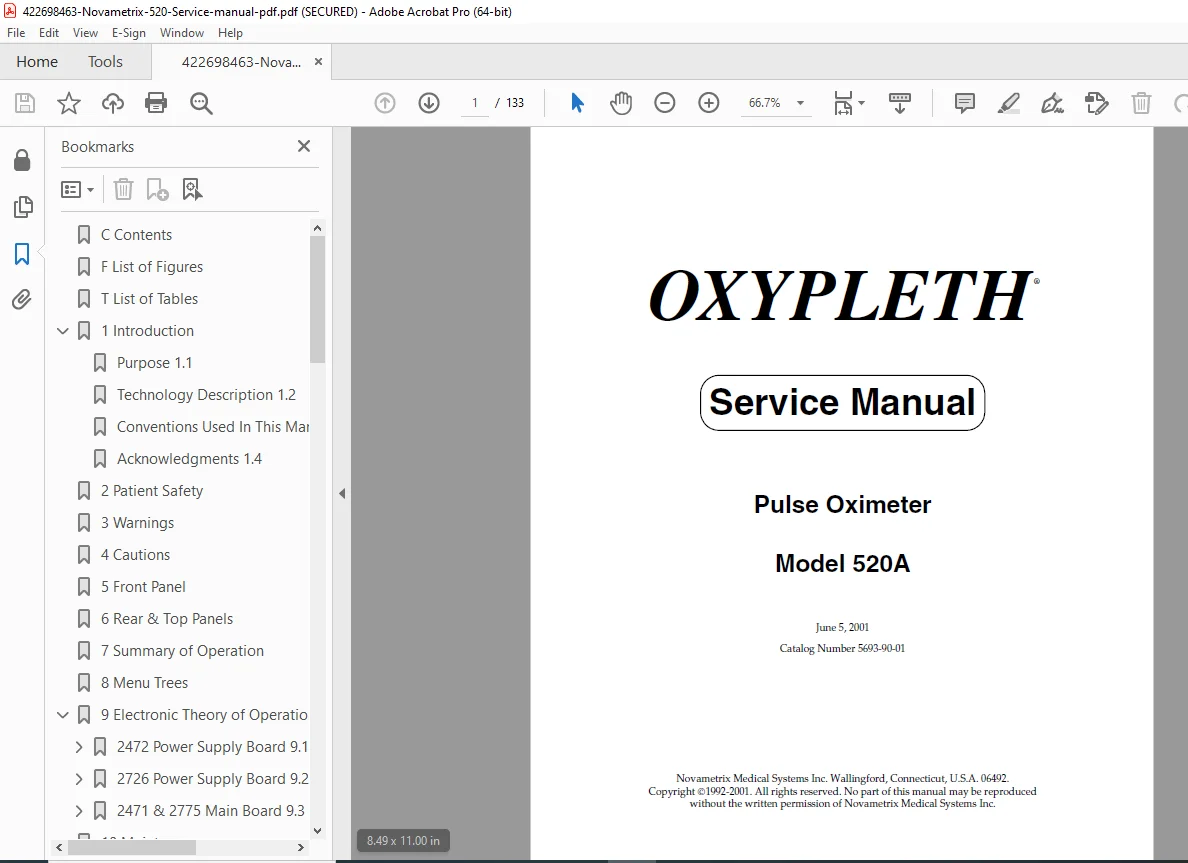Expand 2726 Power Supply Board 9.2

click(x=79, y=779)
